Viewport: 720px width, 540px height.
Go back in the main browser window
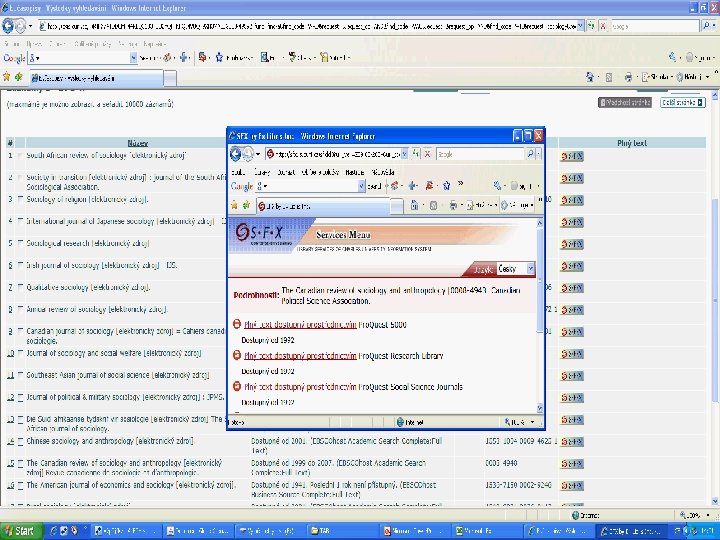click(8, 26)
